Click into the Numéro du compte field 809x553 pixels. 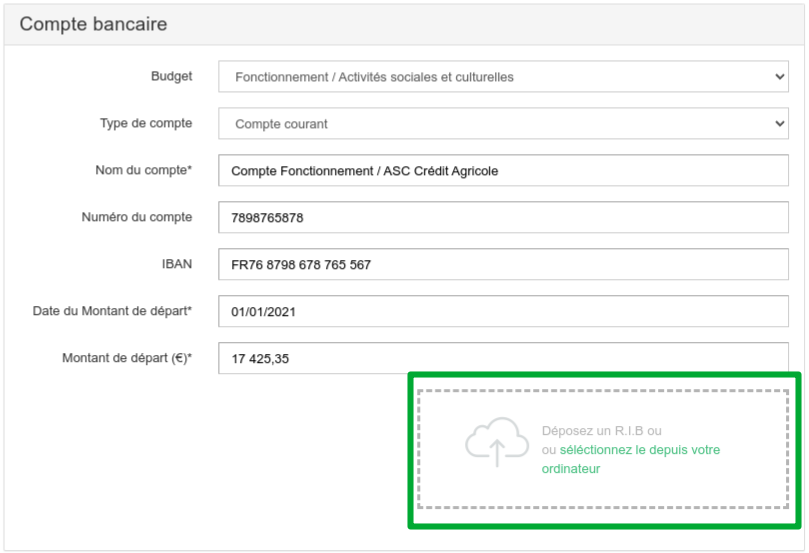tap(503, 218)
